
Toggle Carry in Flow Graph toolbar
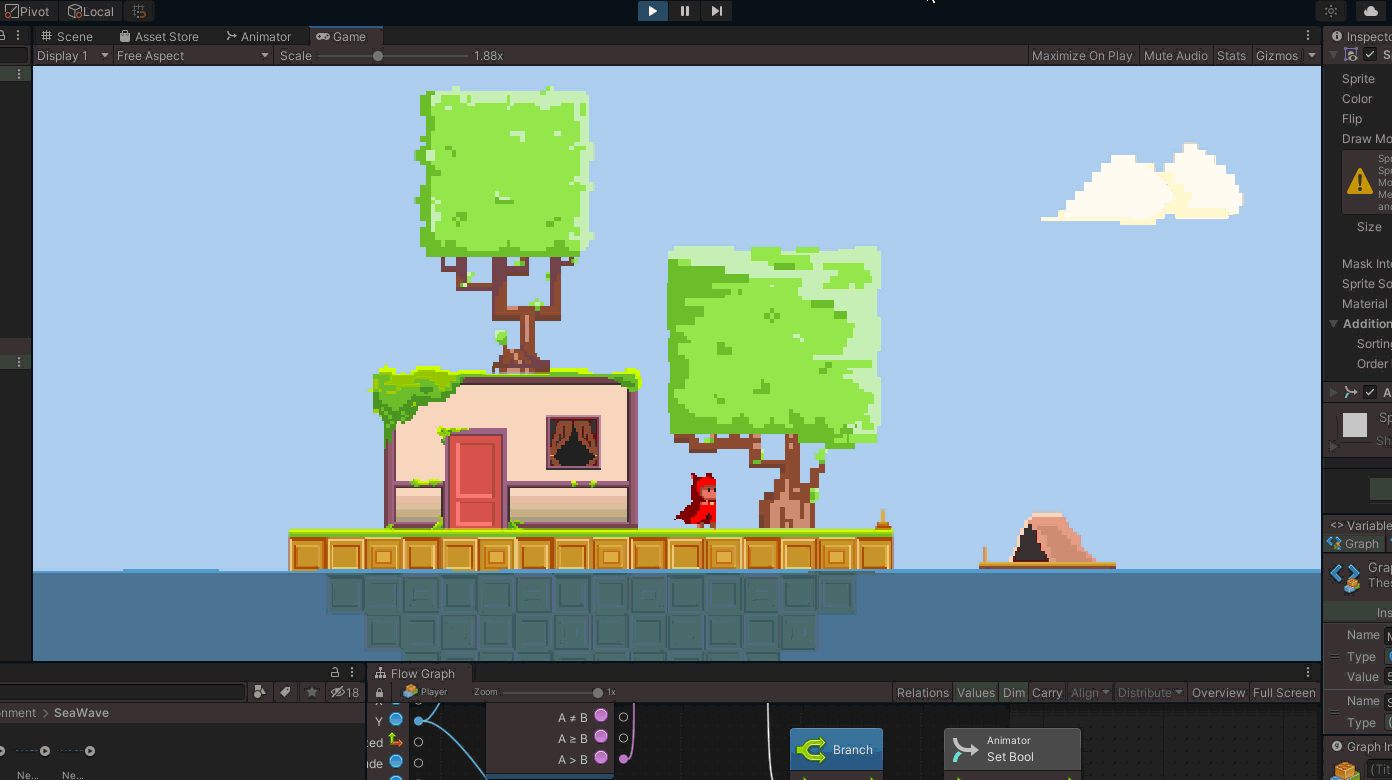tap(1047, 692)
